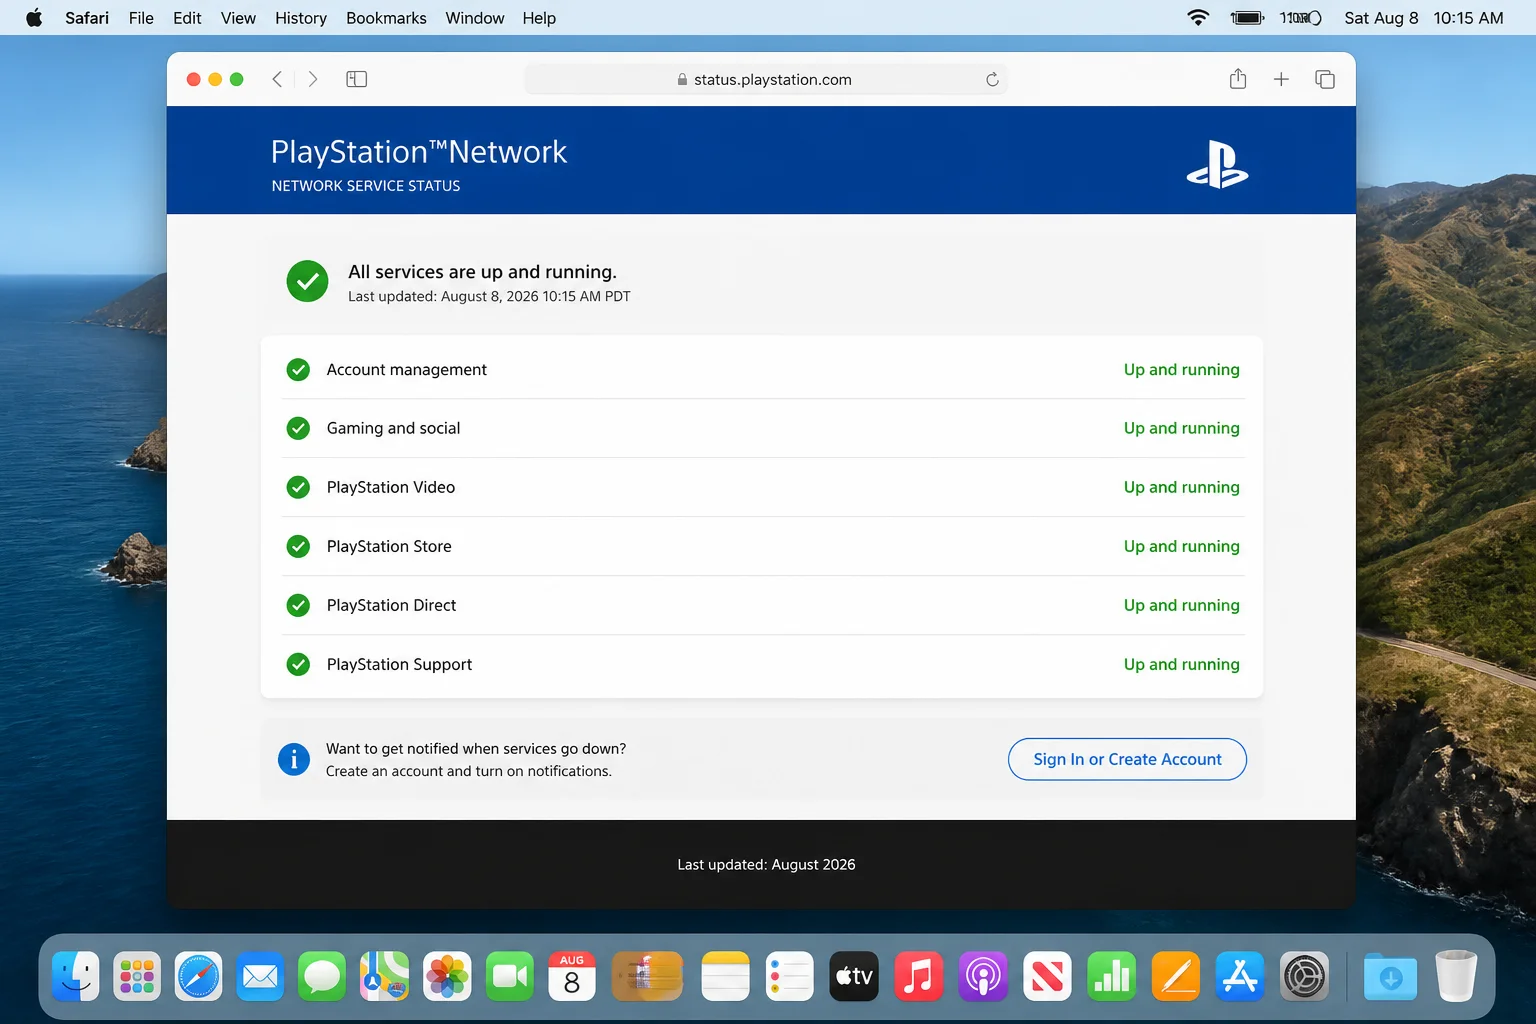The image size is (1536, 1024).
Task: Click 'Up and running' for PlayStation Store
Action: point(1181,546)
